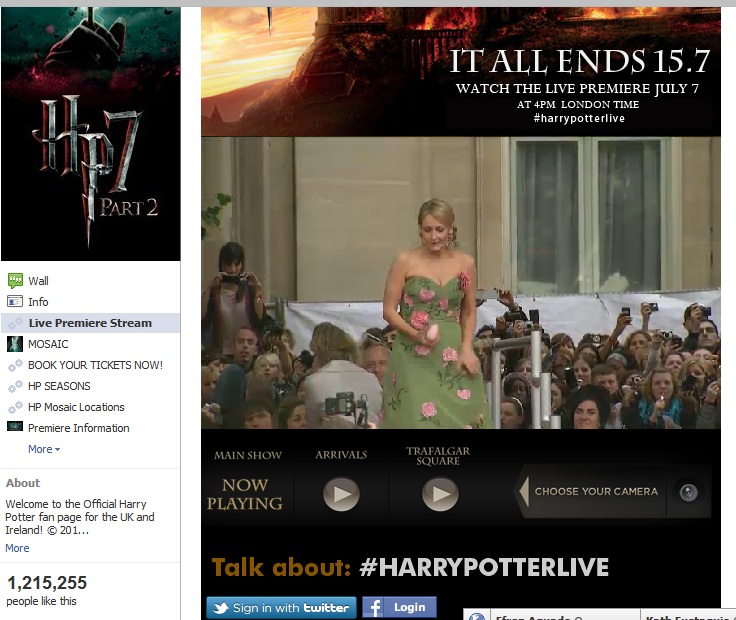The height and width of the screenshot is (620, 736).
Task: Open the Premiere Information tab
Action: [78, 428]
